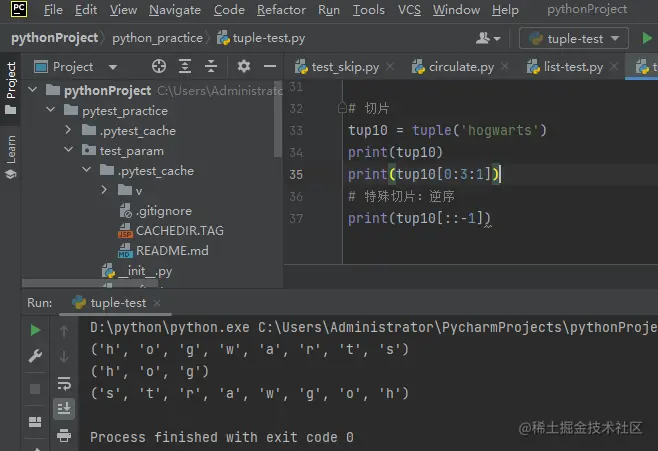The height and width of the screenshot is (451, 658).
Task: Open the tuple-test run configuration dropdown
Action: pyautogui.click(x=574, y=39)
